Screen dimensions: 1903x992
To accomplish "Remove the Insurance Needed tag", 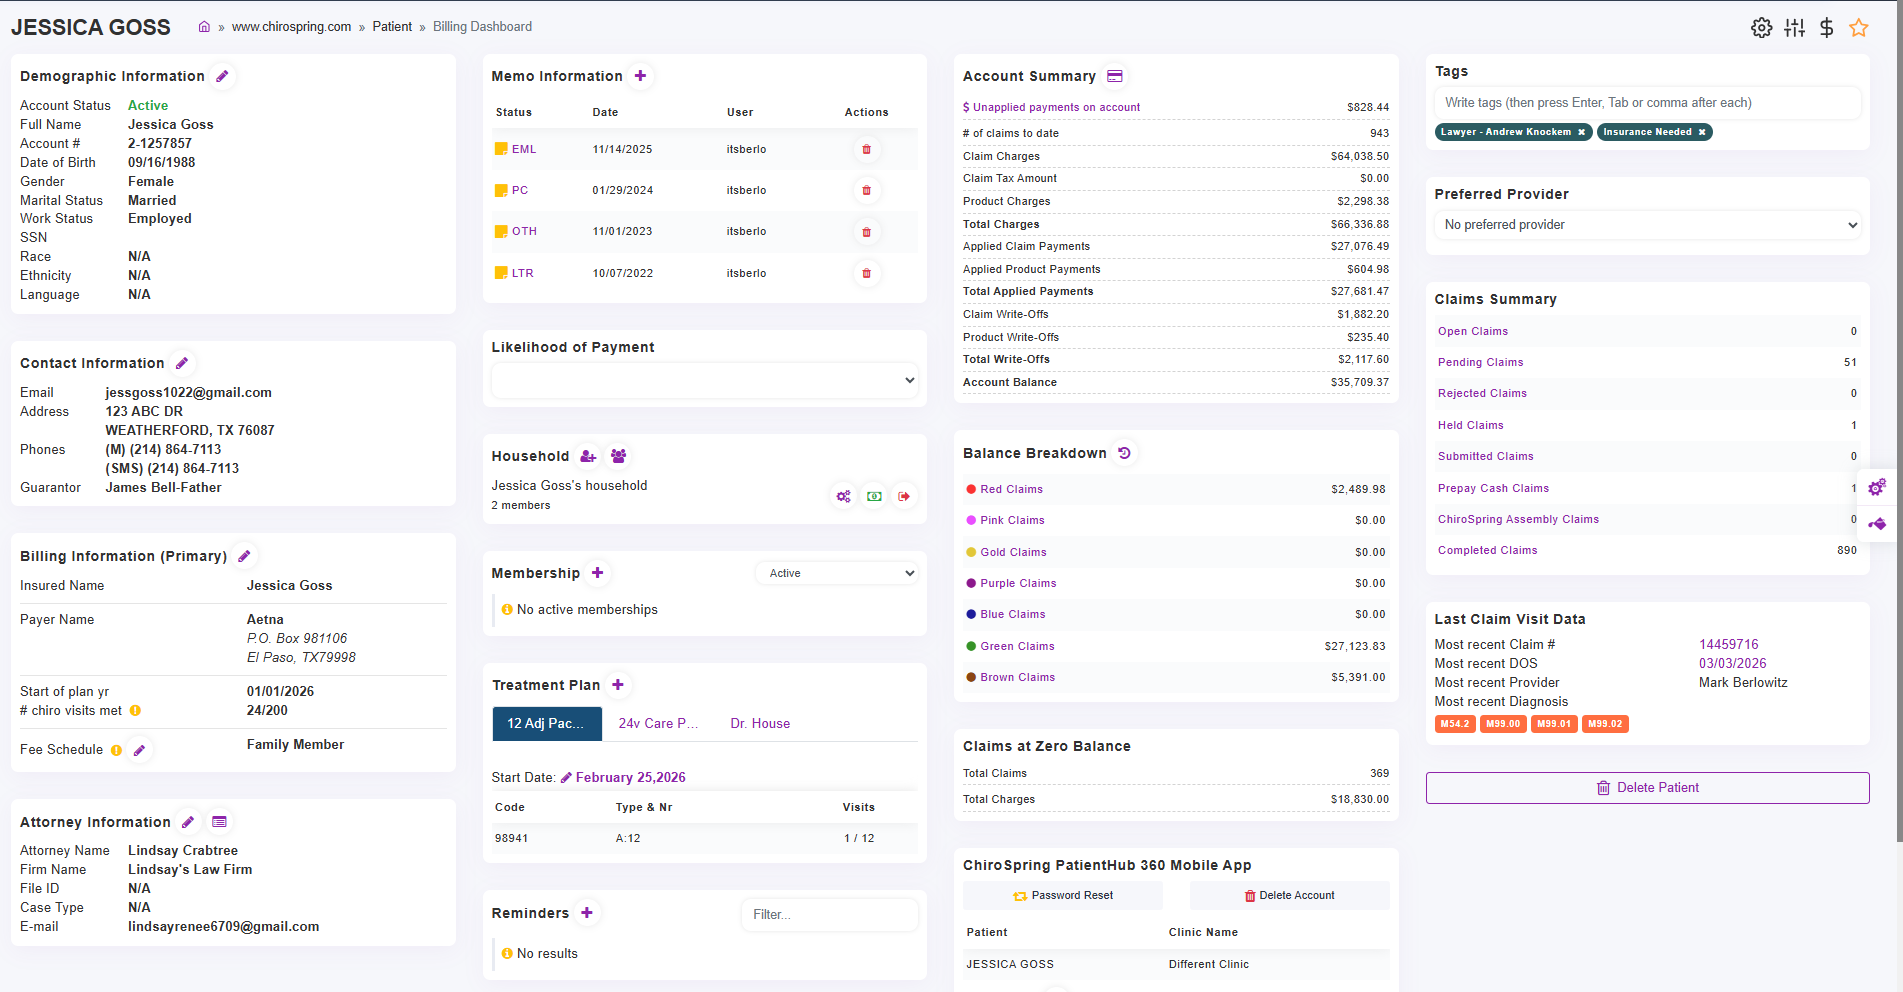I will pyautogui.click(x=1701, y=132).
